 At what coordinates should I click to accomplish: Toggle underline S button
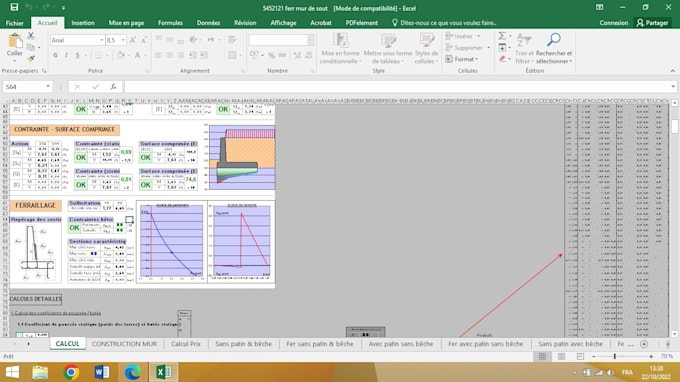[x=78, y=55]
